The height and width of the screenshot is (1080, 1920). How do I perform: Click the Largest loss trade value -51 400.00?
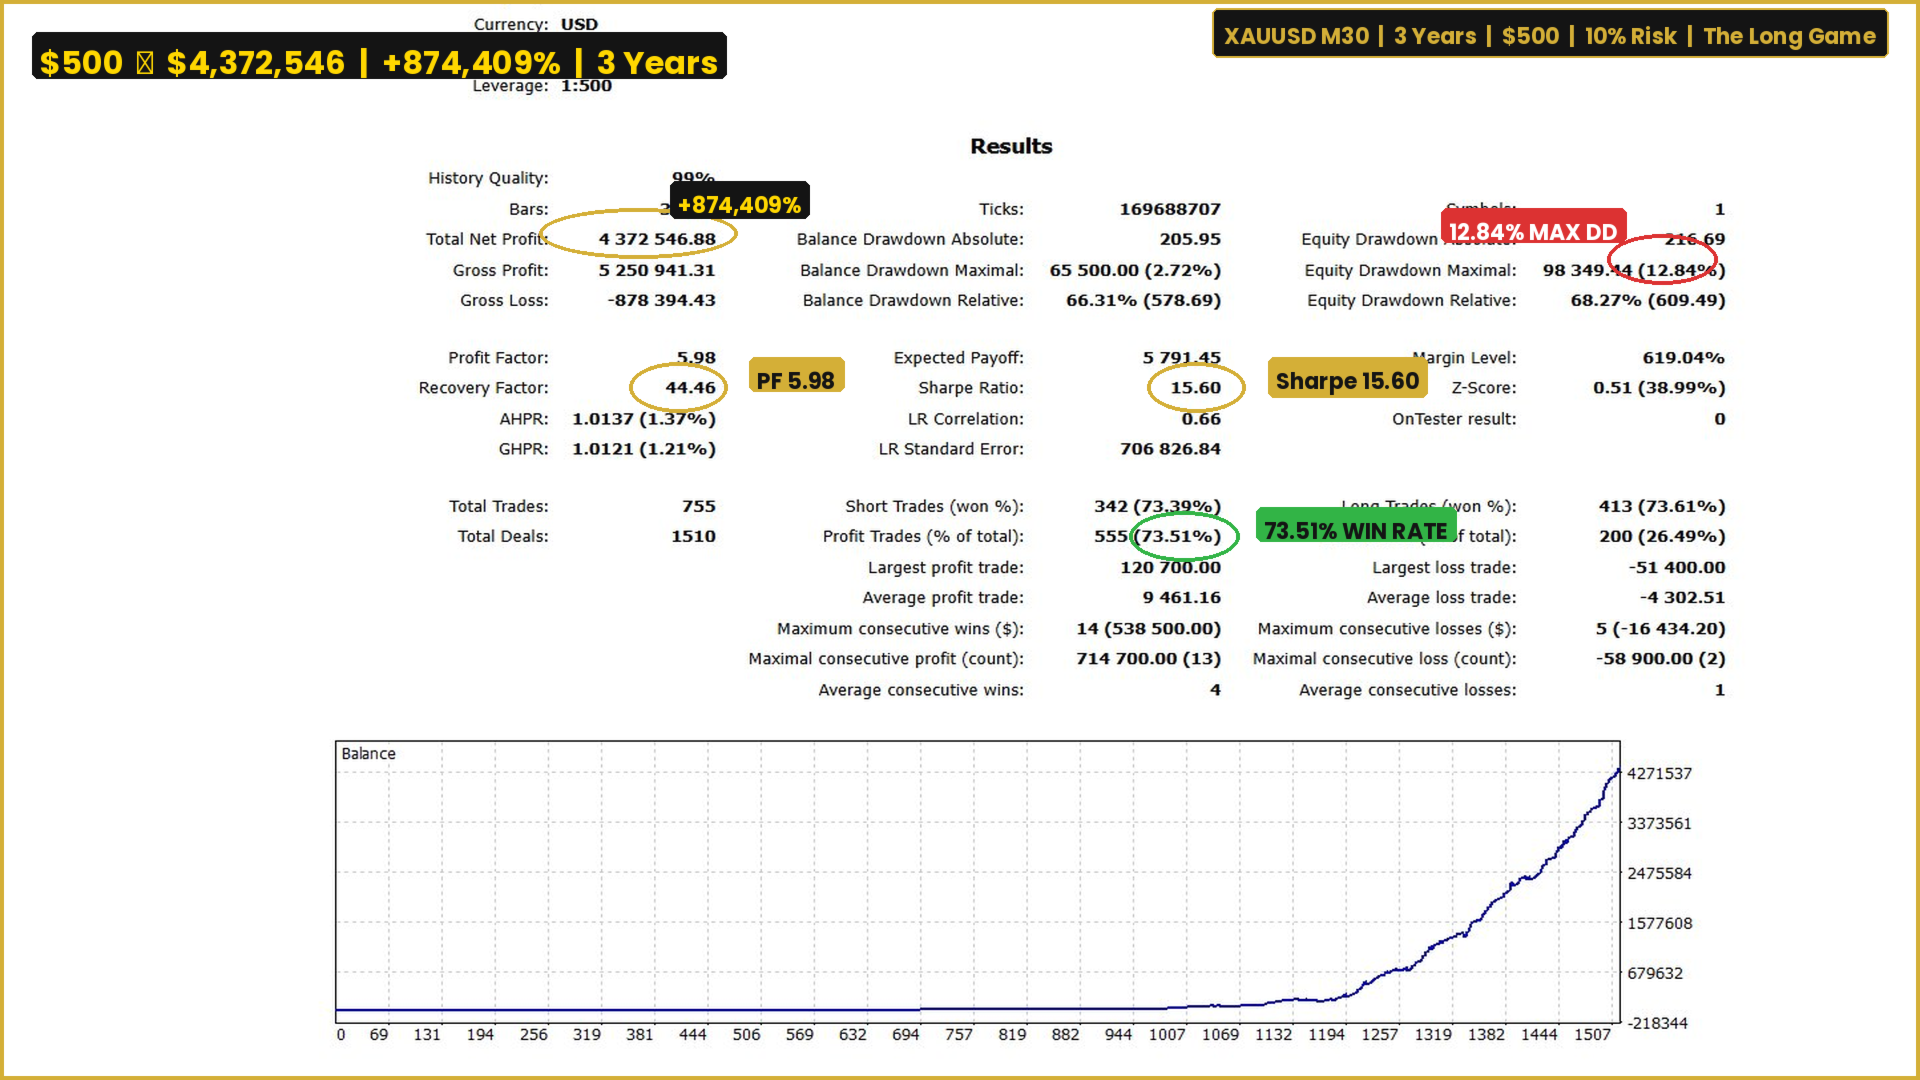pyautogui.click(x=1676, y=567)
